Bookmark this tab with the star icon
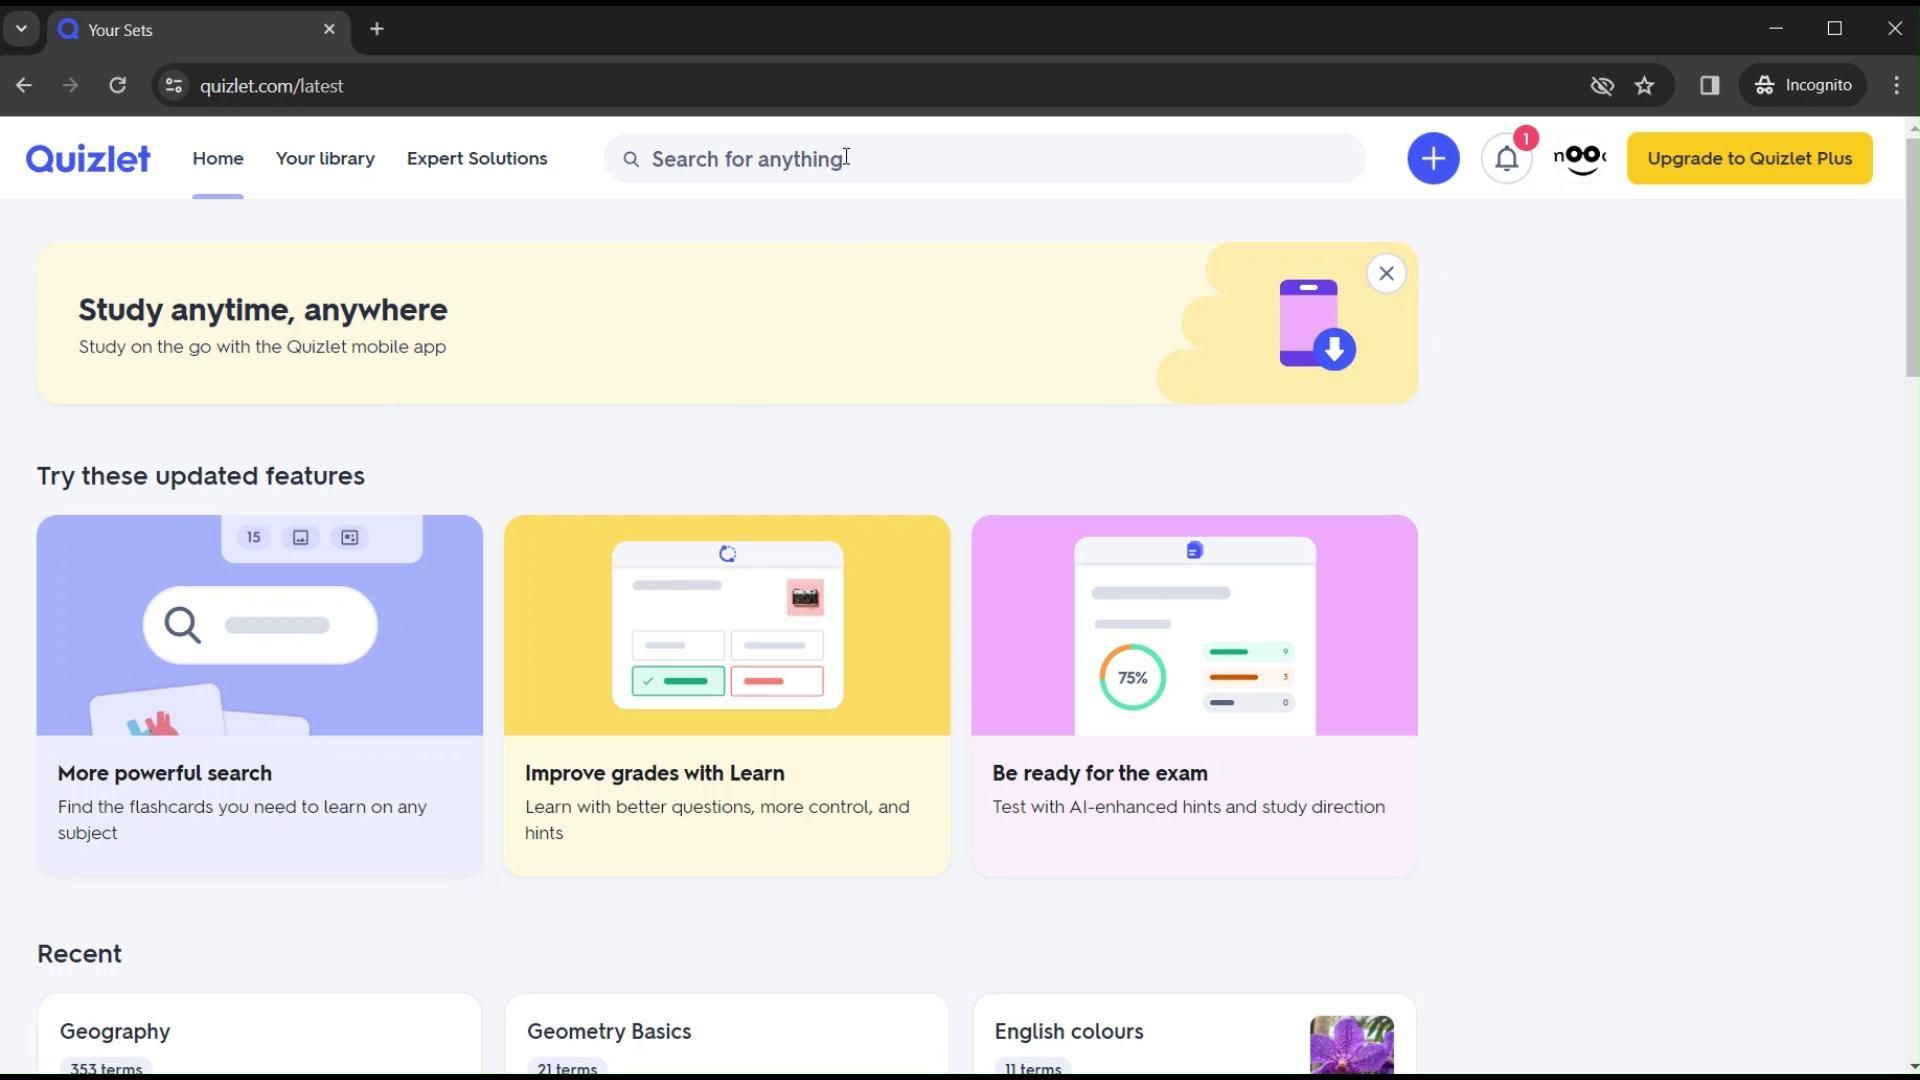 pyautogui.click(x=1645, y=86)
